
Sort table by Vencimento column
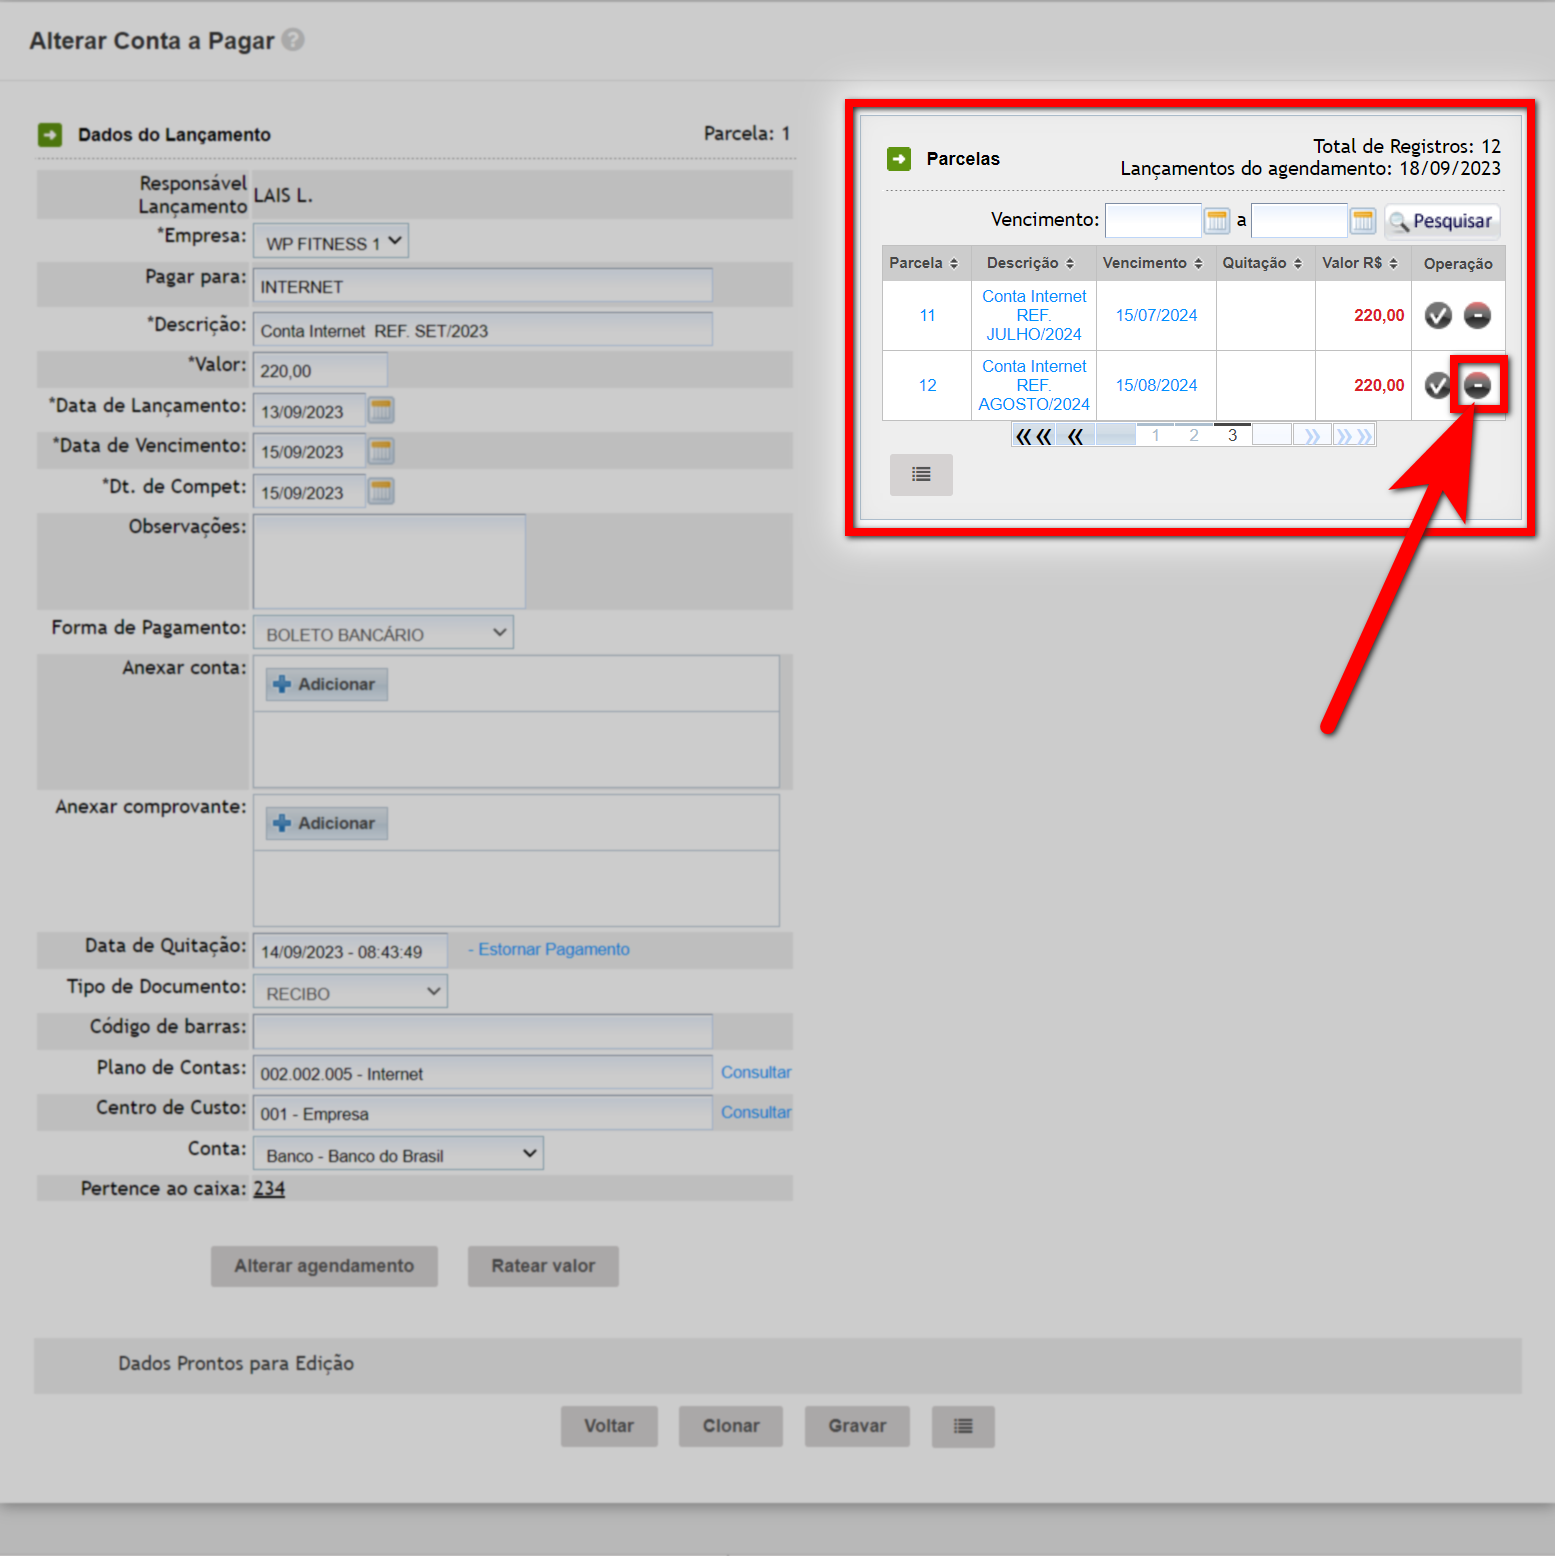(1154, 263)
